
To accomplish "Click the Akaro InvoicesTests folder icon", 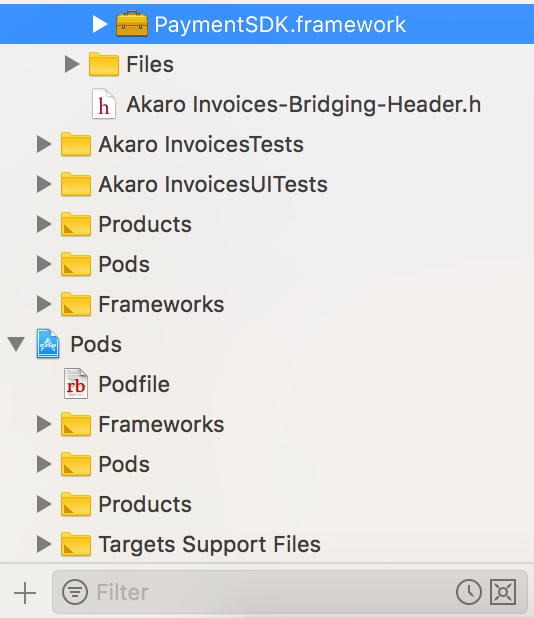I will 76,144.
